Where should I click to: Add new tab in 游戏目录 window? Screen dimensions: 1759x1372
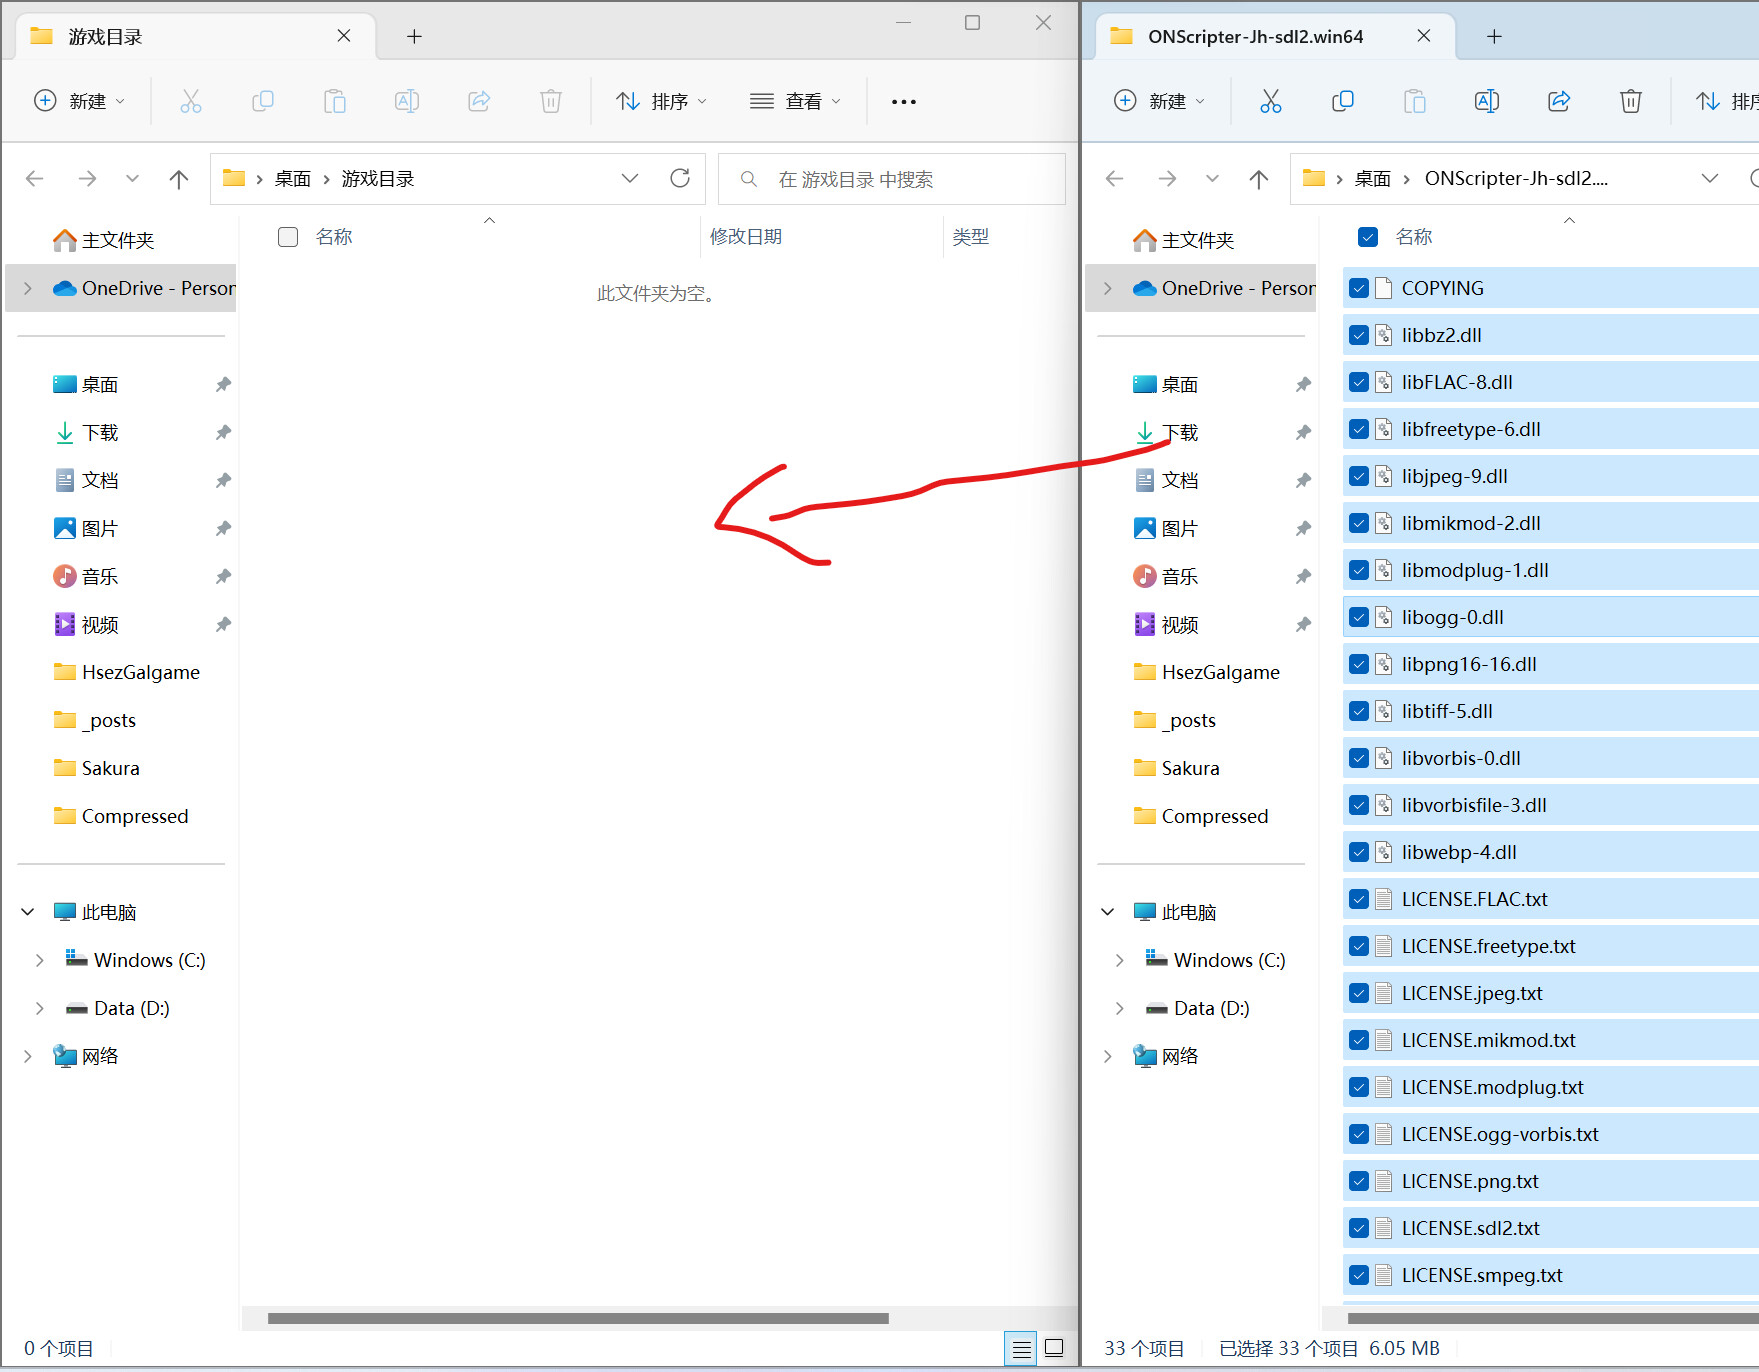pyautogui.click(x=414, y=37)
